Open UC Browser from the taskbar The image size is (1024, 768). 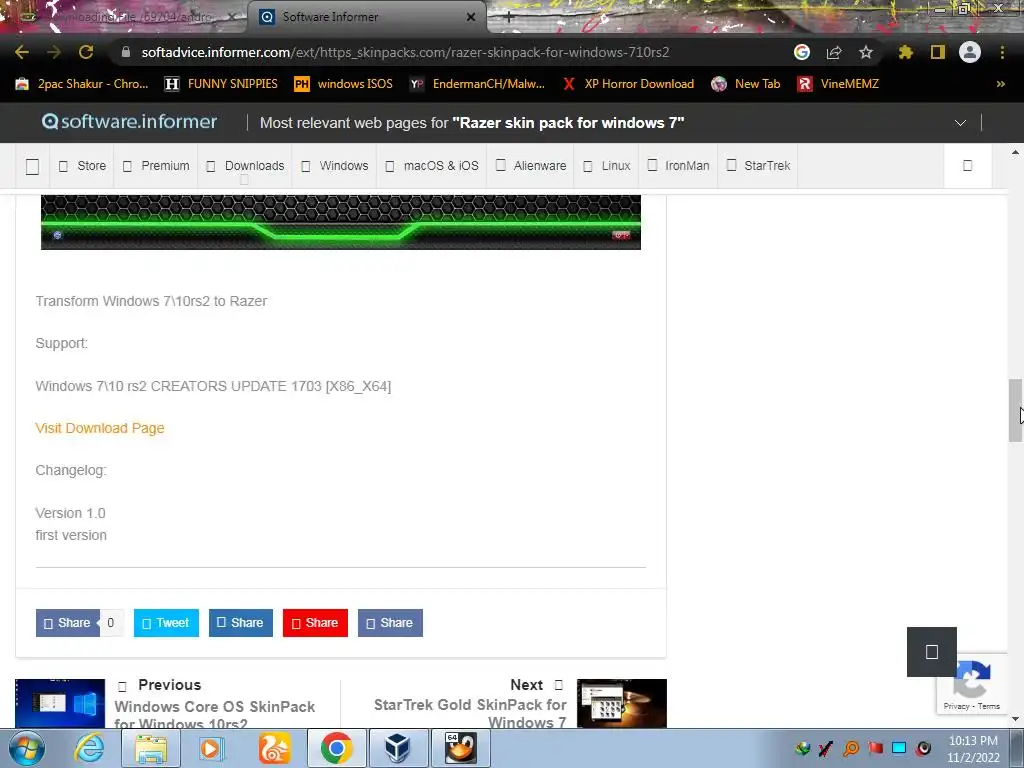(x=274, y=748)
